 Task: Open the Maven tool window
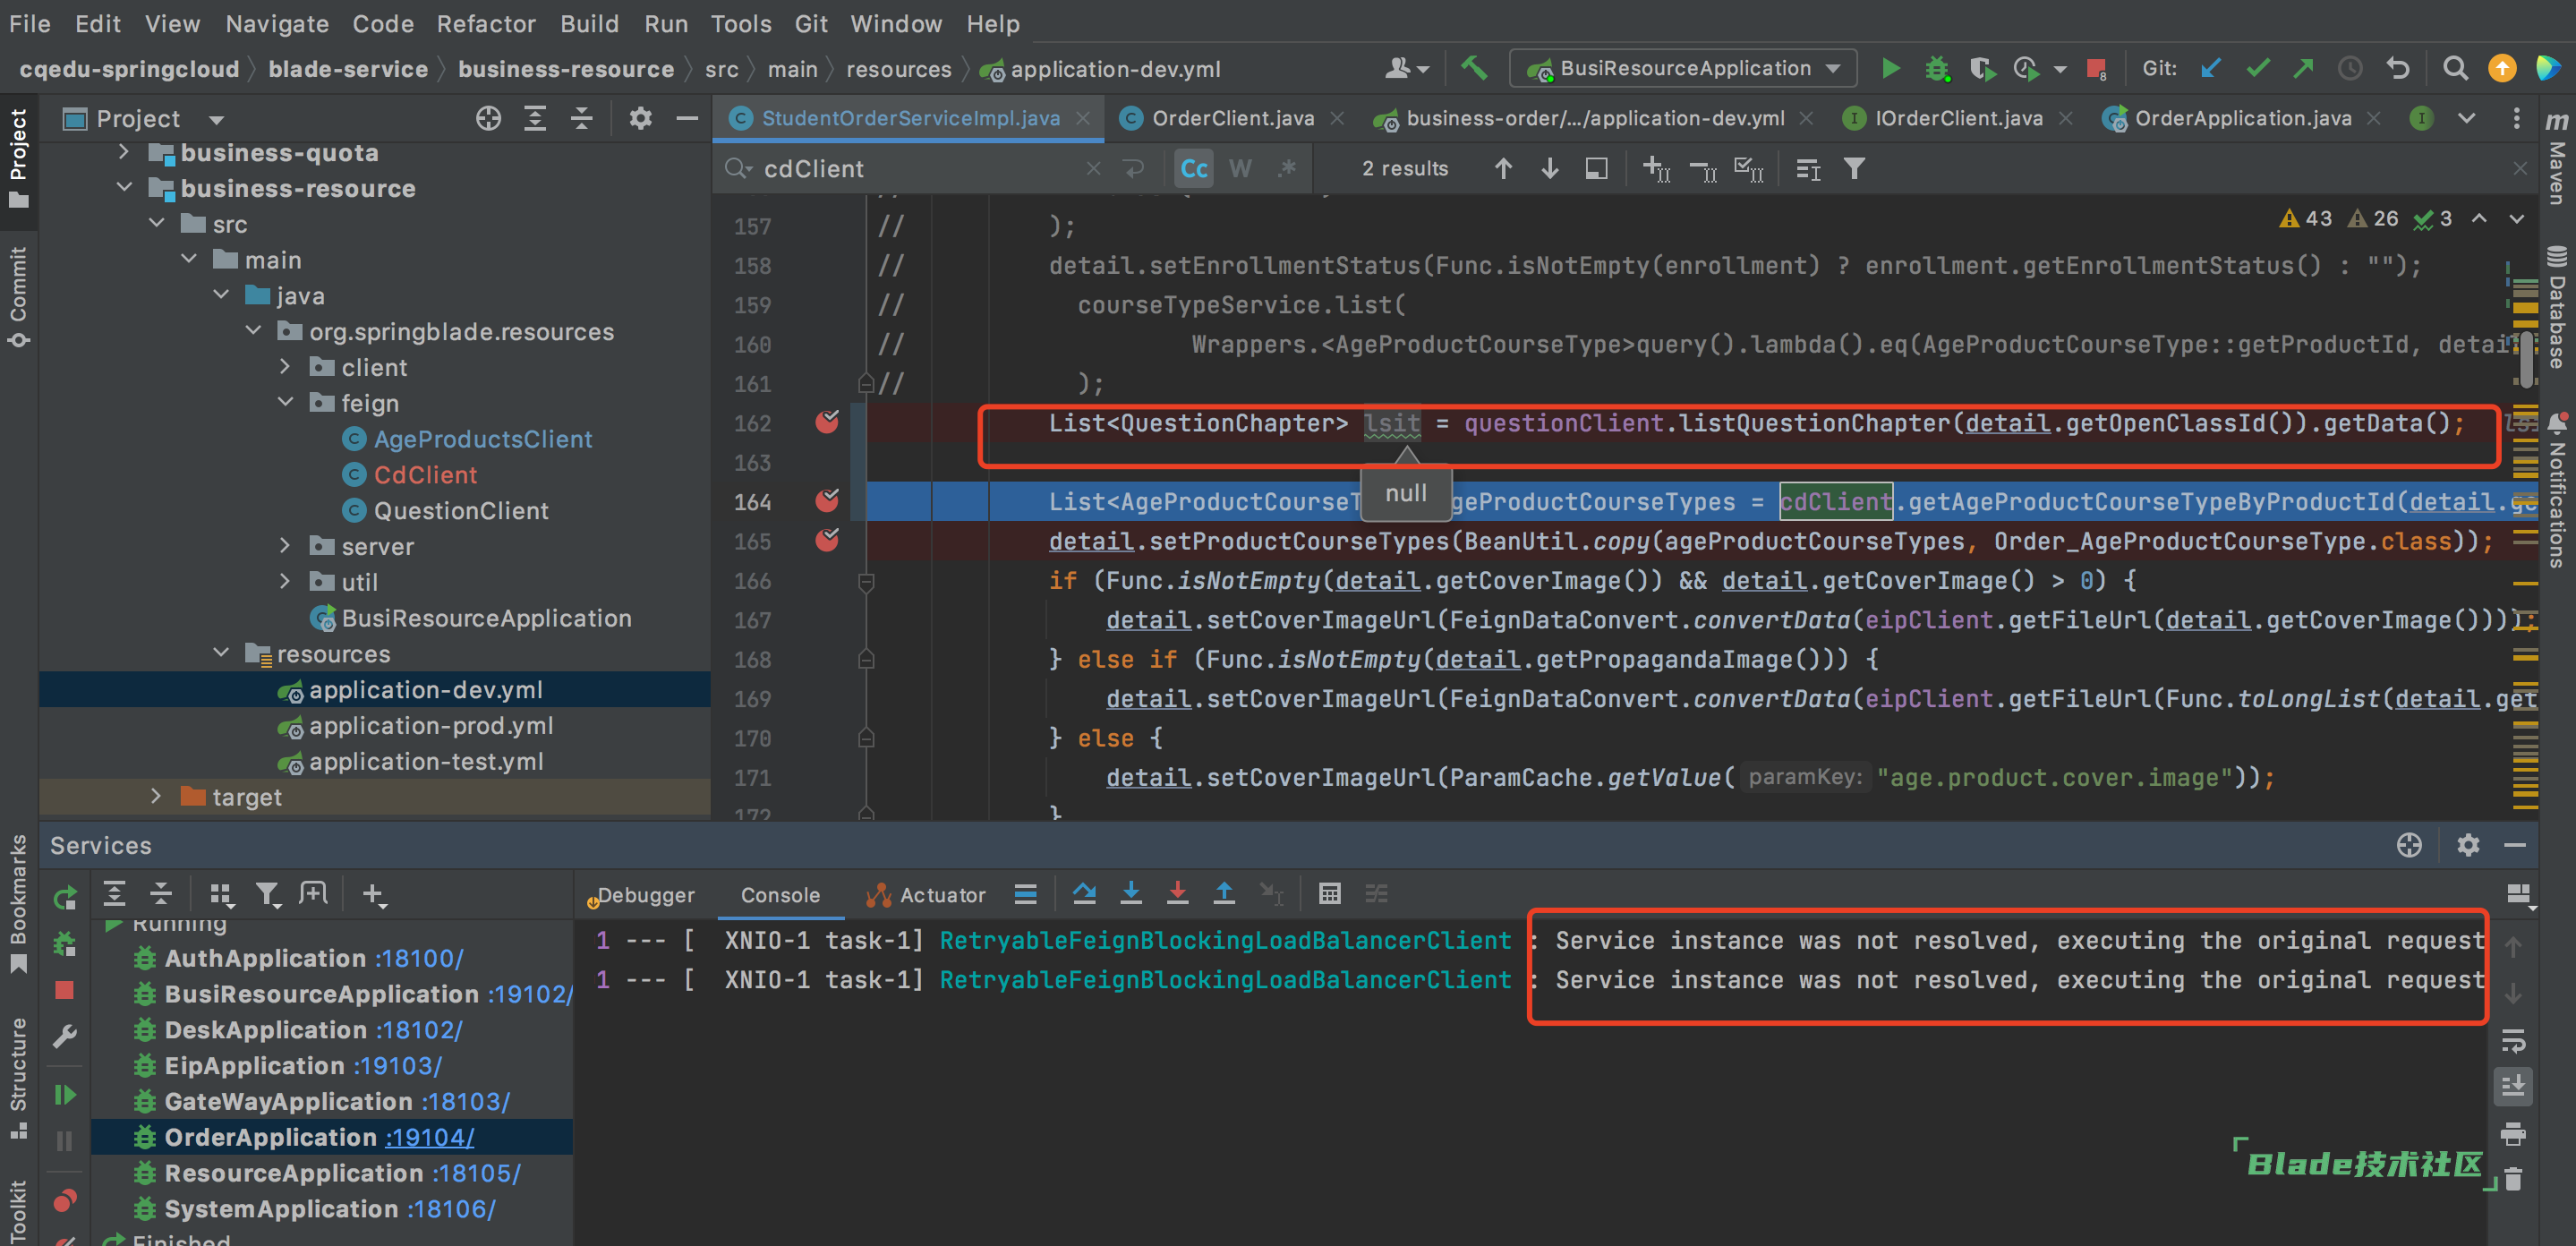(2557, 158)
